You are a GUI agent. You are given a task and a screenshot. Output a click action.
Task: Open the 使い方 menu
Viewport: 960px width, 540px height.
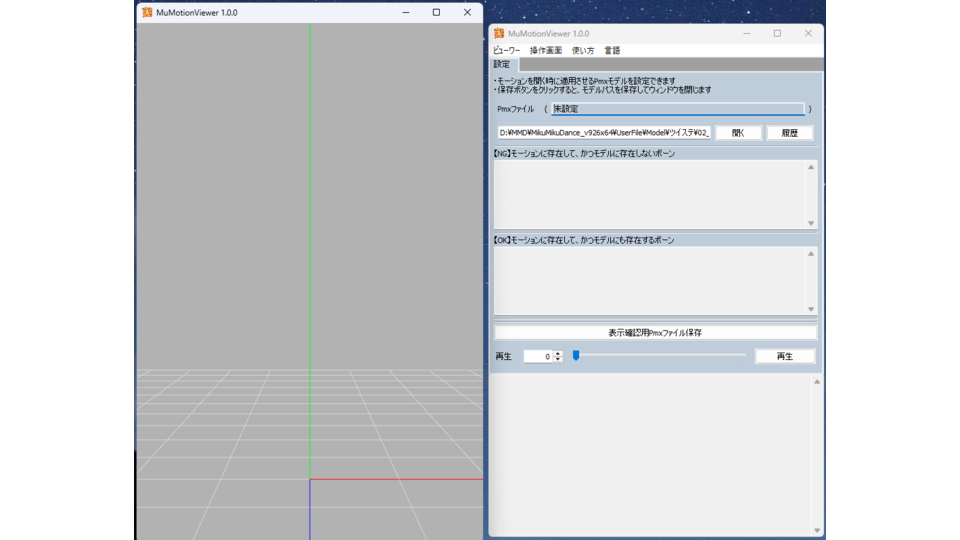583,50
